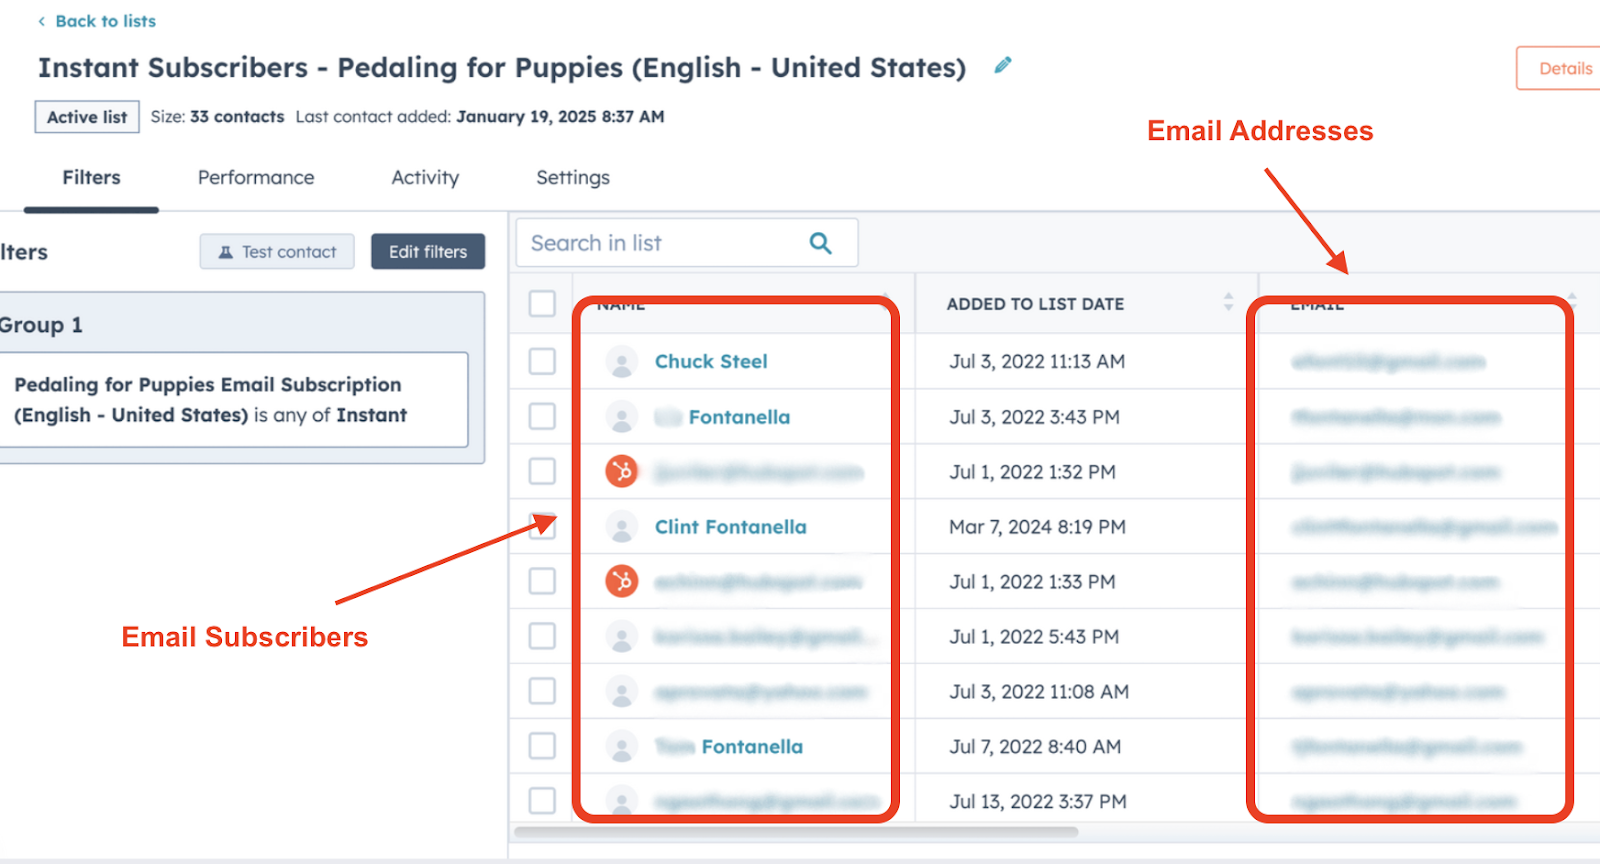Open the Settings tab
The height and width of the screenshot is (864, 1600).
pyautogui.click(x=573, y=178)
